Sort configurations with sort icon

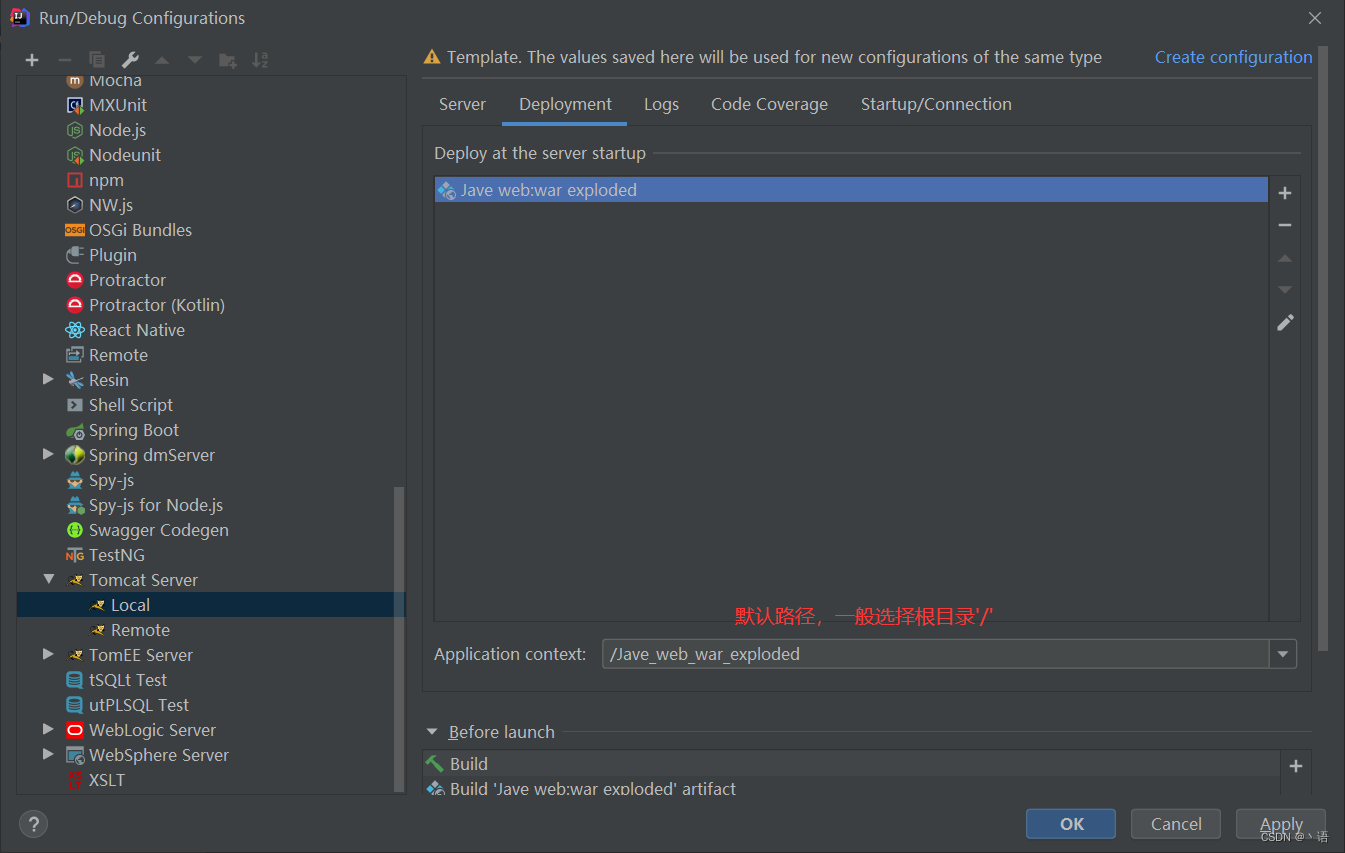[260, 60]
